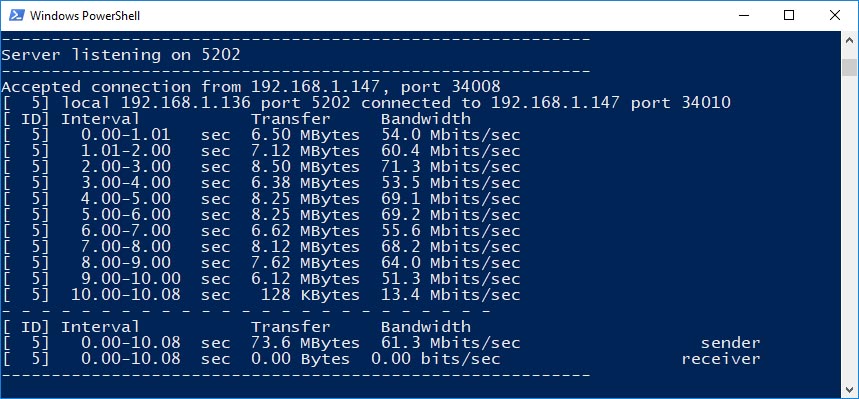Click the first 'Transfer' column header
The width and height of the screenshot is (859, 399).
(291, 118)
